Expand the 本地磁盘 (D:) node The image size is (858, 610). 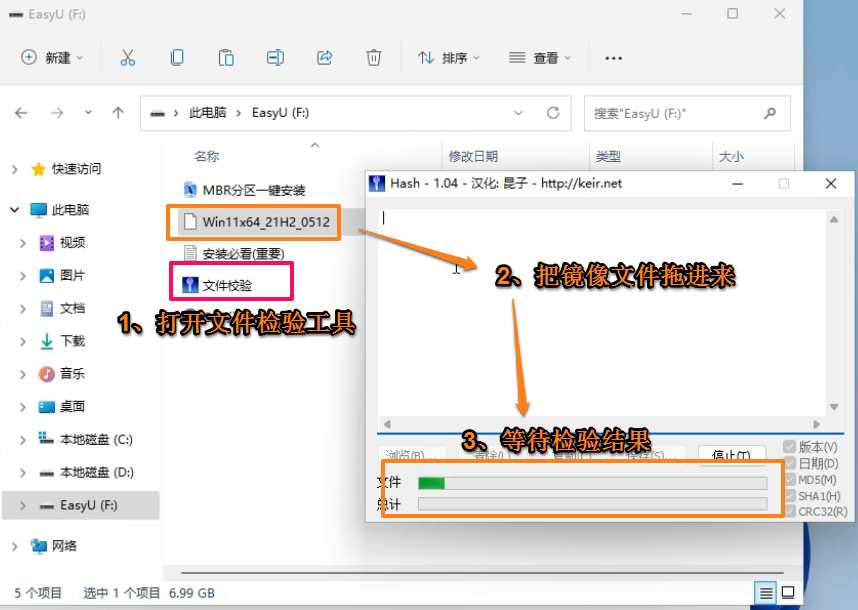pyautogui.click(x=23, y=473)
